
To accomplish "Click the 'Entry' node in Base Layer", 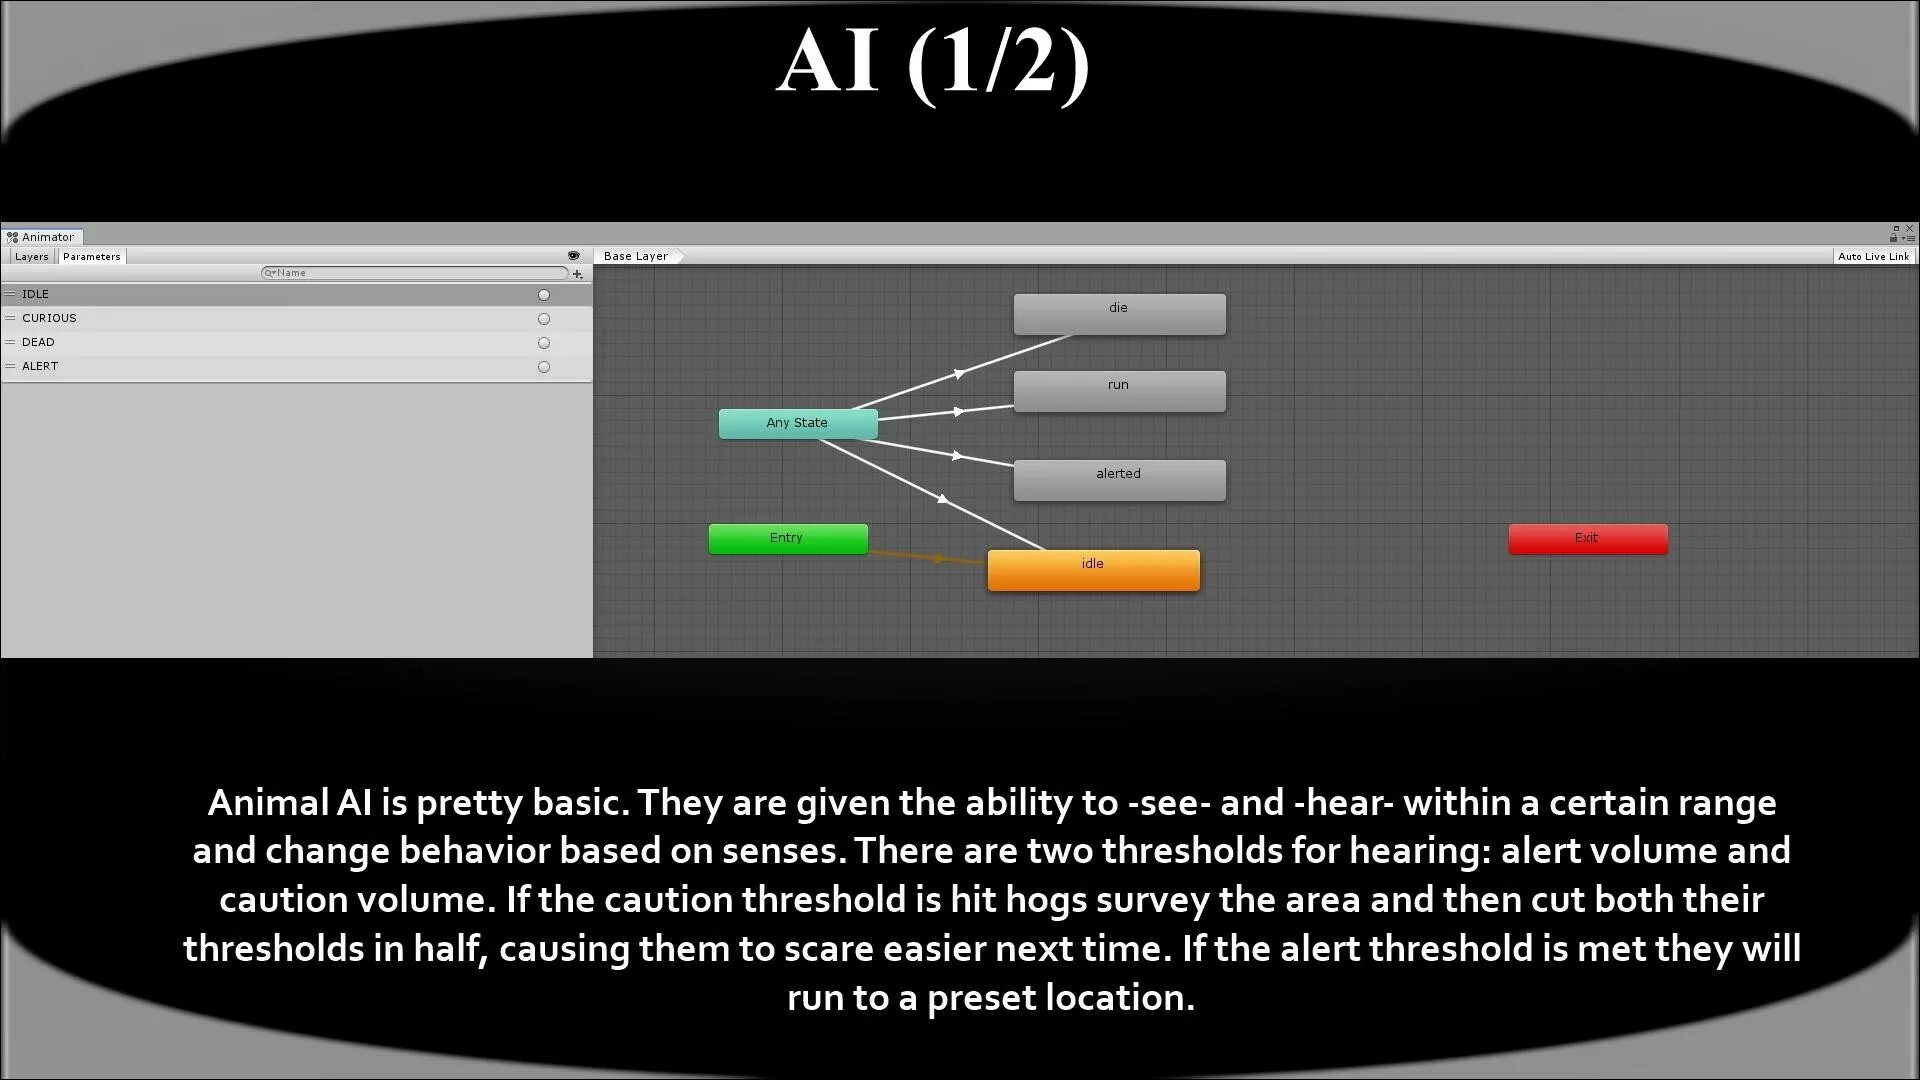I will 787,537.
